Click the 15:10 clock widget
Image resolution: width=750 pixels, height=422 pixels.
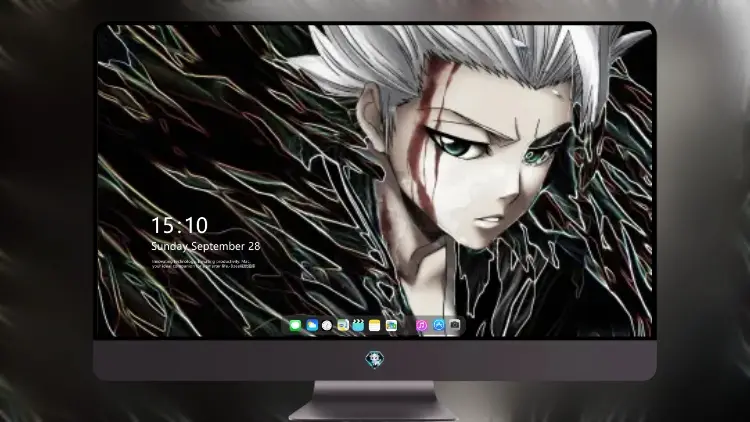coord(179,225)
